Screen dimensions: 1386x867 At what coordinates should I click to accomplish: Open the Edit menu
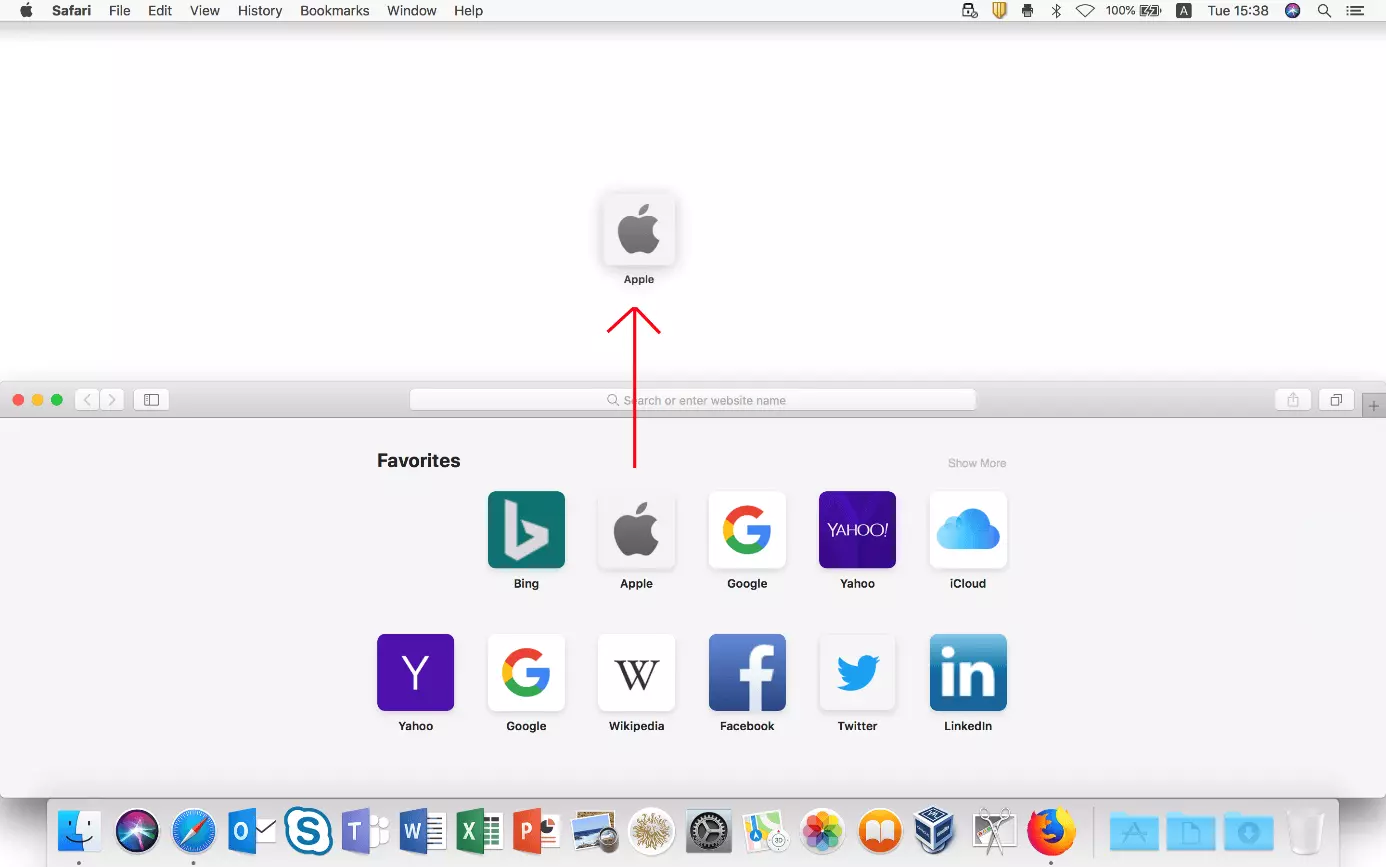(160, 11)
